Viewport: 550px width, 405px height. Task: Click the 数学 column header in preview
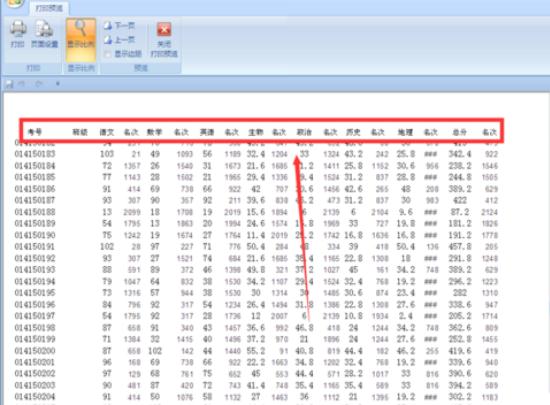(154, 132)
